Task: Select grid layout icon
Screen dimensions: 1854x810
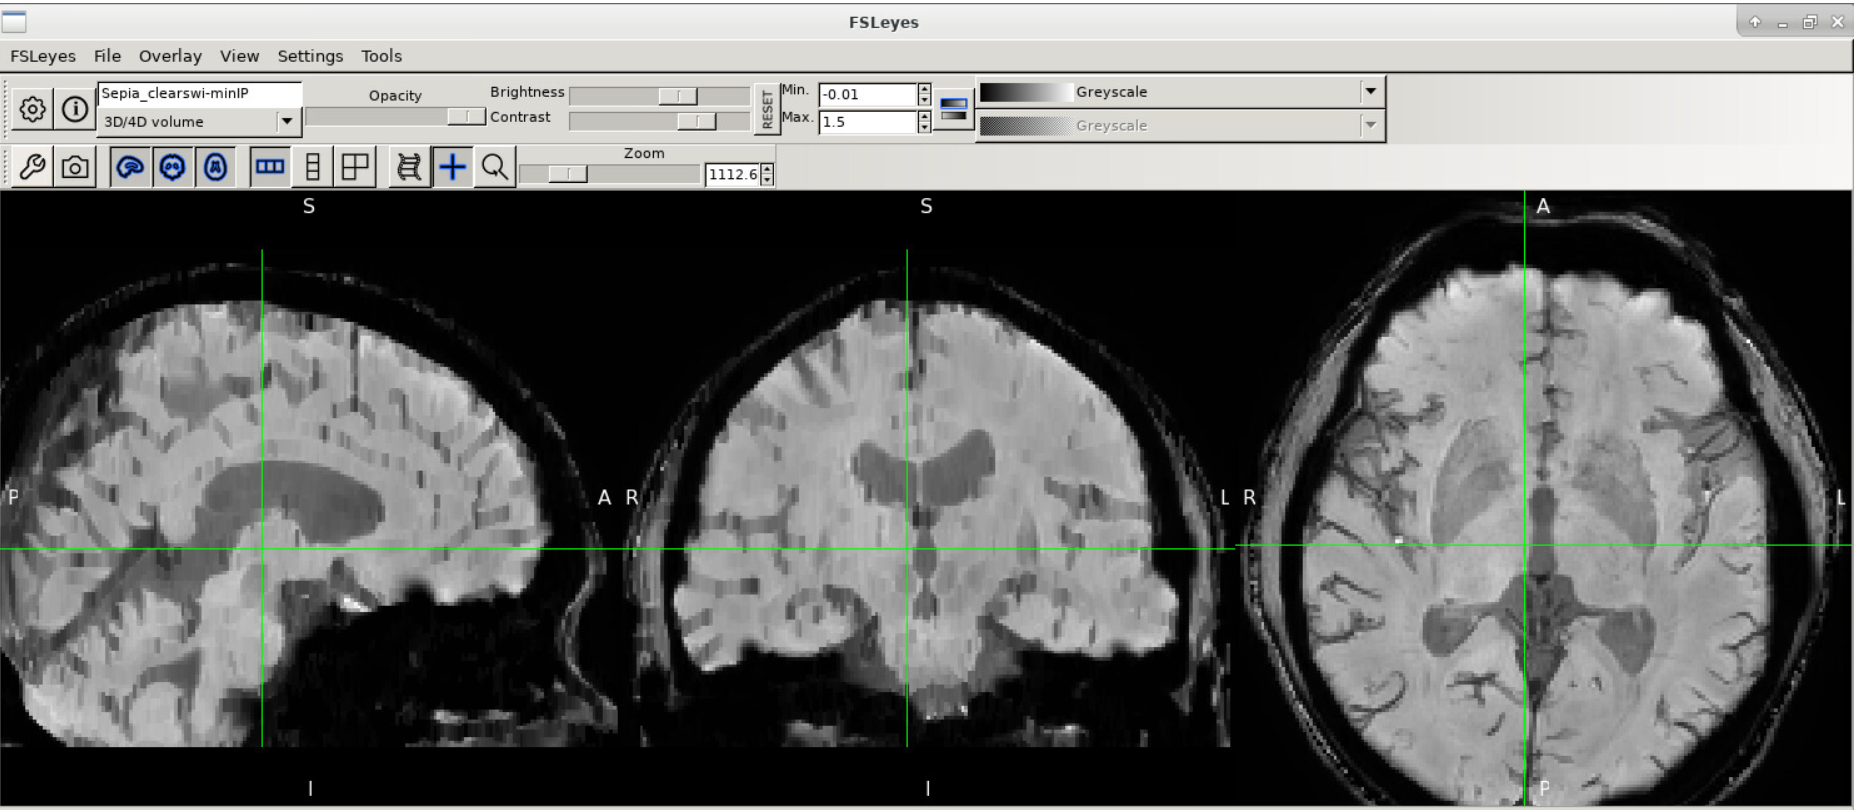Action: pyautogui.click(x=355, y=167)
